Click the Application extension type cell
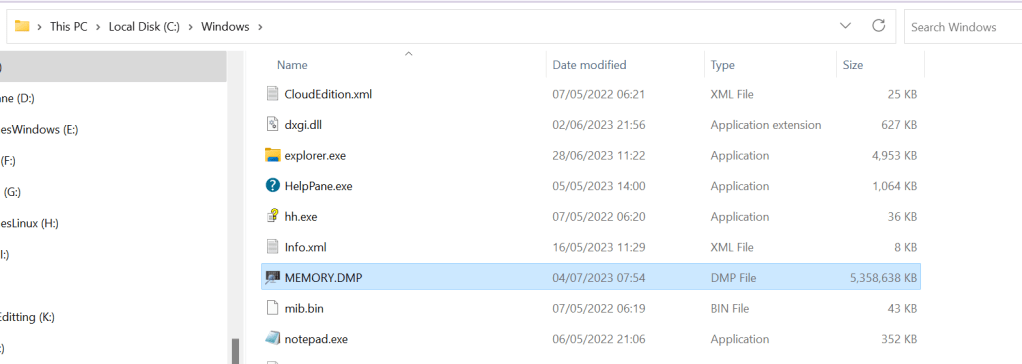 (x=765, y=125)
